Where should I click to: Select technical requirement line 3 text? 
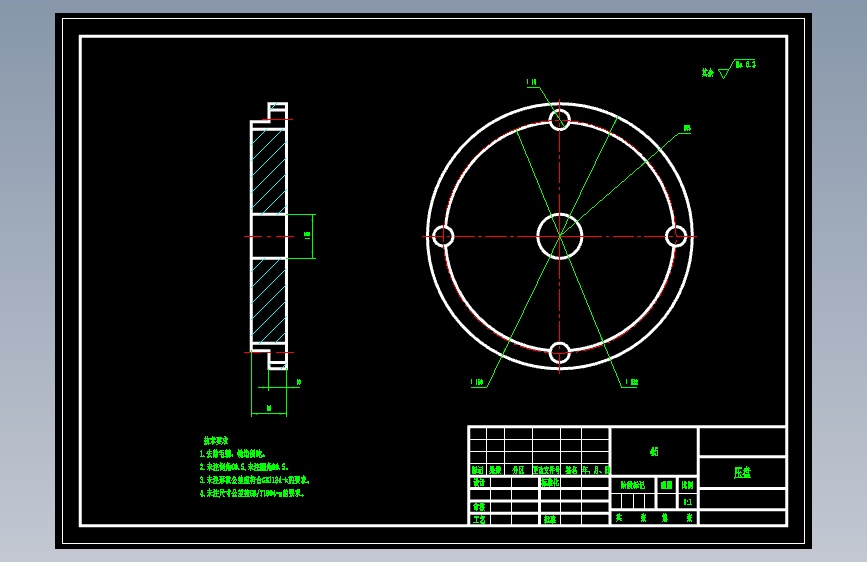tap(254, 480)
